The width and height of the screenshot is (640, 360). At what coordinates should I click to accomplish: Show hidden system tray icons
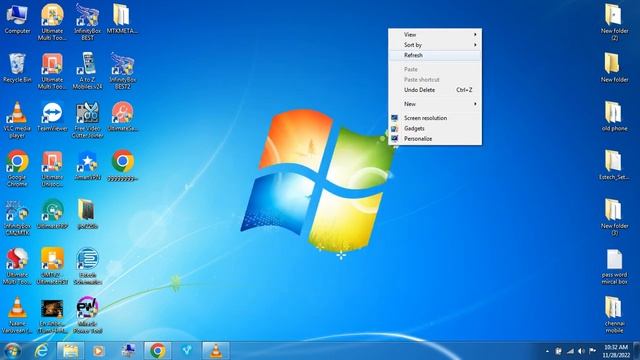[x=547, y=351]
